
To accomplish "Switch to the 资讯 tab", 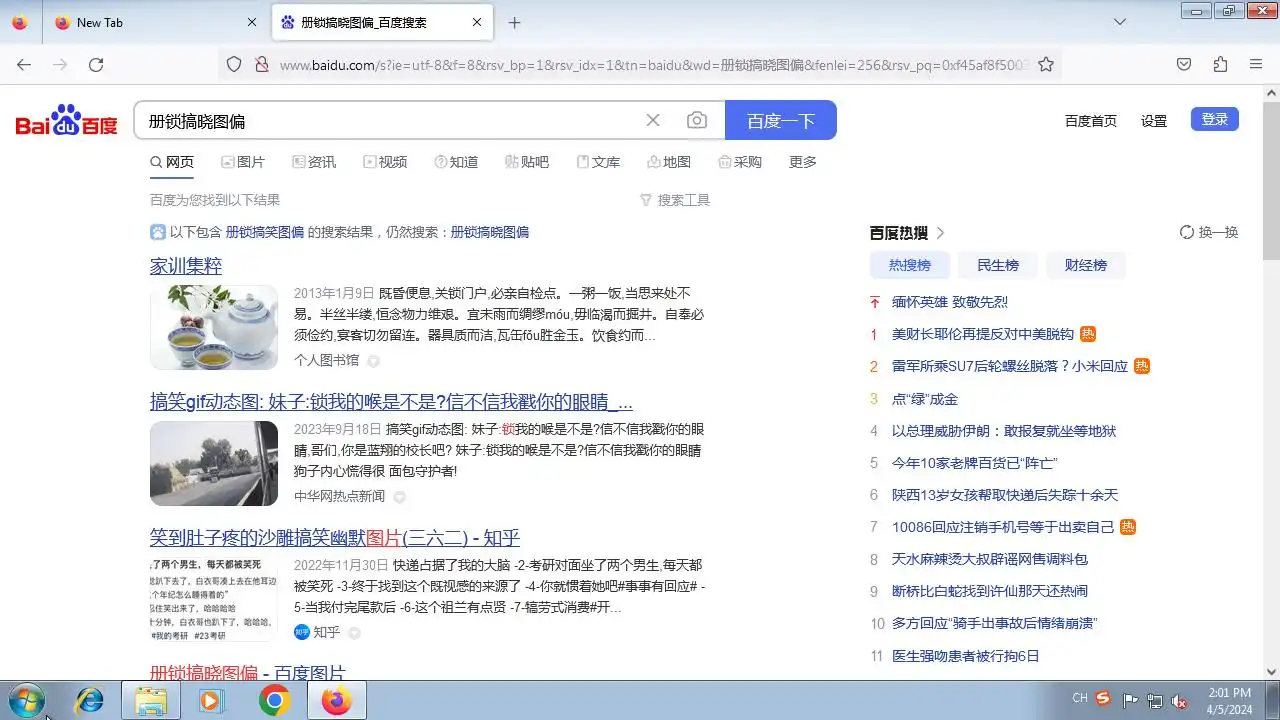I will point(314,162).
